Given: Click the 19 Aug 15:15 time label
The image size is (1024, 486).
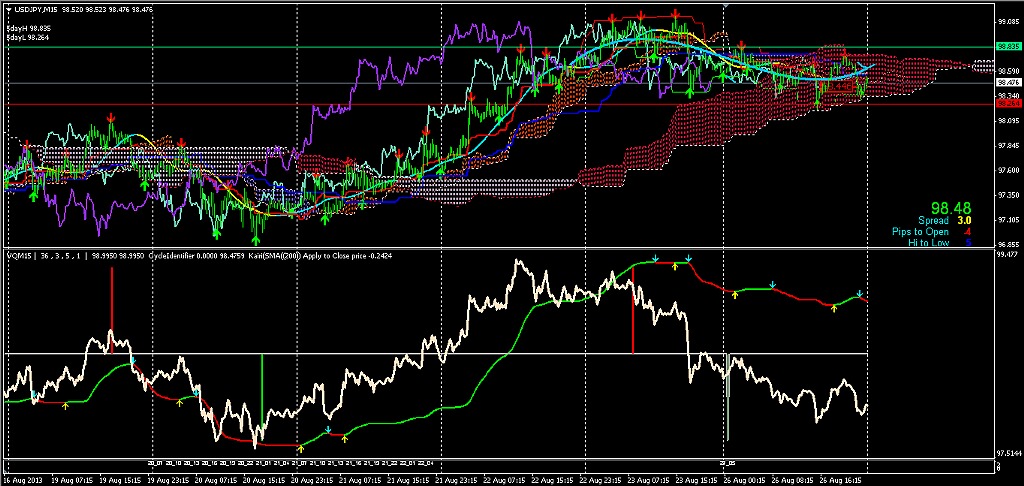Looking at the screenshot, I should [122, 481].
